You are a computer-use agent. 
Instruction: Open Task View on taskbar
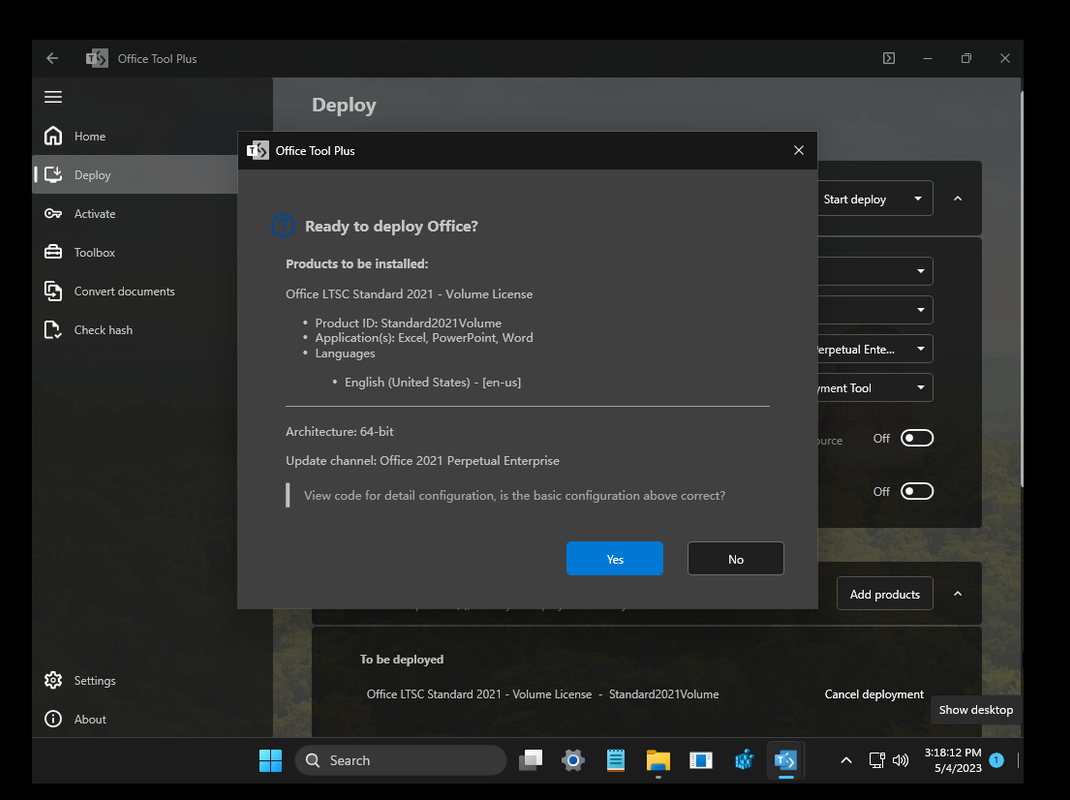[530, 760]
